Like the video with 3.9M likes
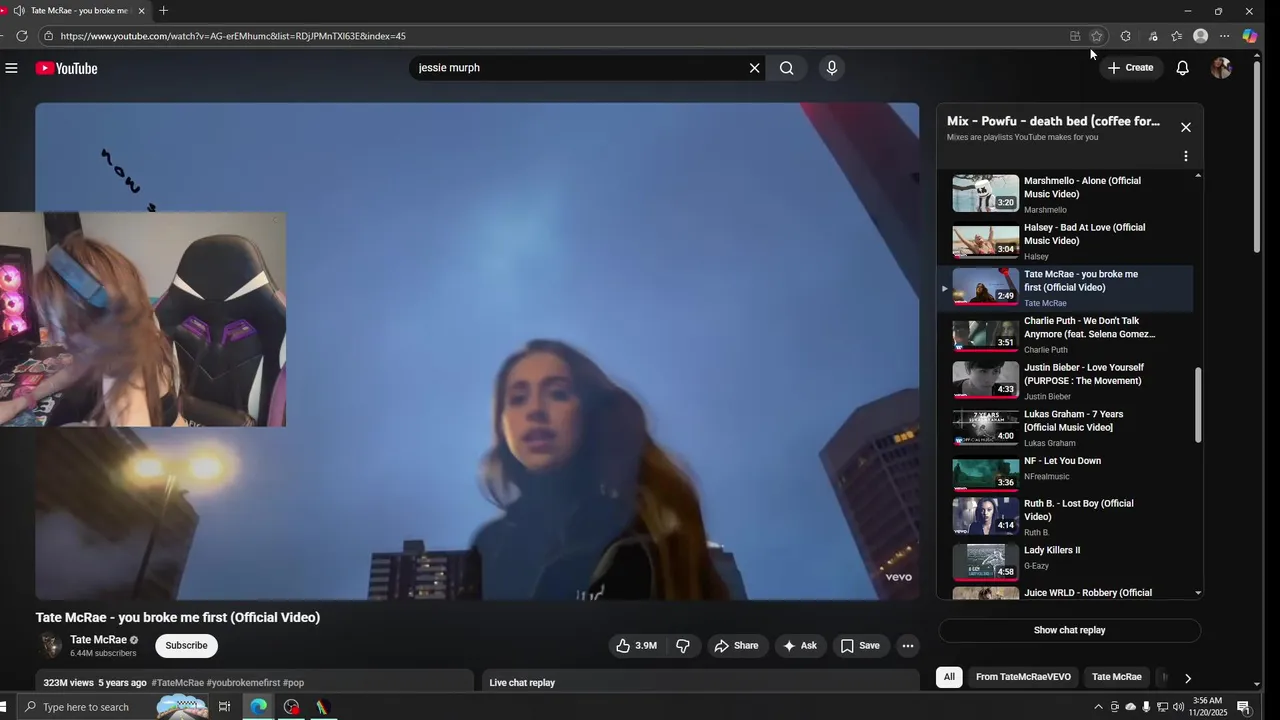The height and width of the screenshot is (720, 1280). pos(636,646)
